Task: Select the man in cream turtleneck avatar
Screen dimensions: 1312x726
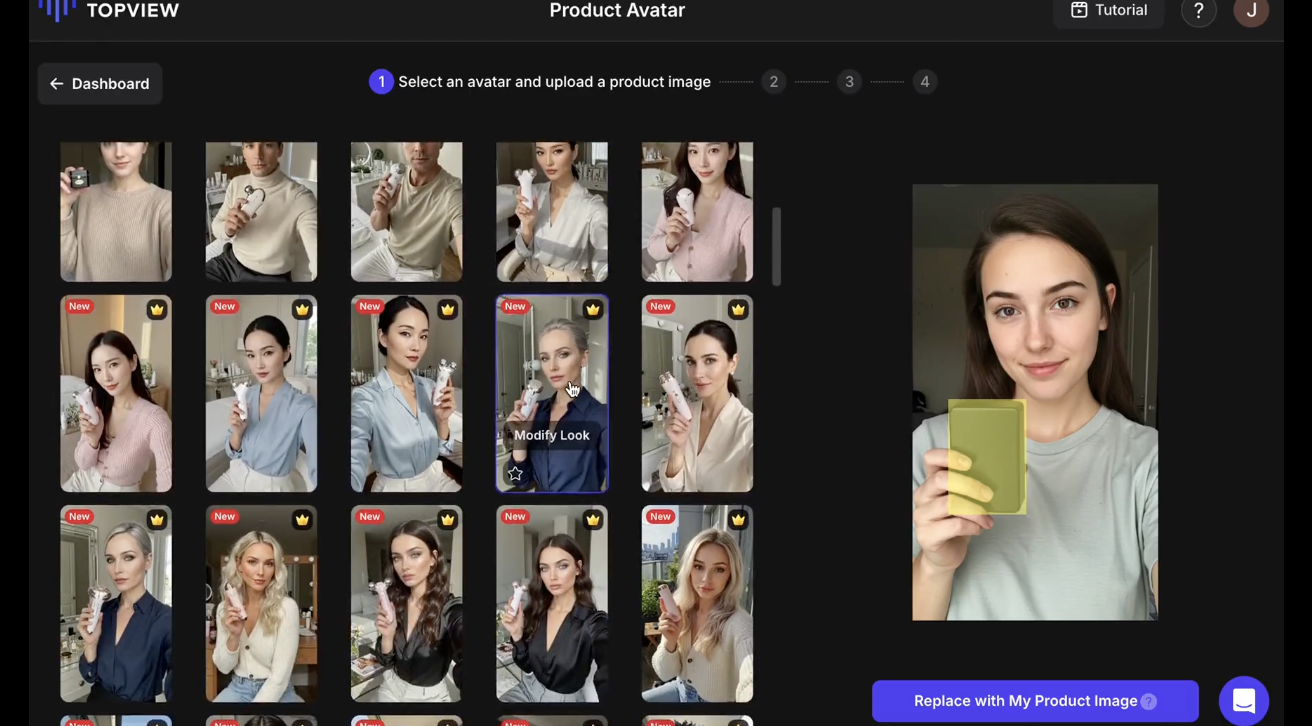Action: pyautogui.click(x=261, y=211)
